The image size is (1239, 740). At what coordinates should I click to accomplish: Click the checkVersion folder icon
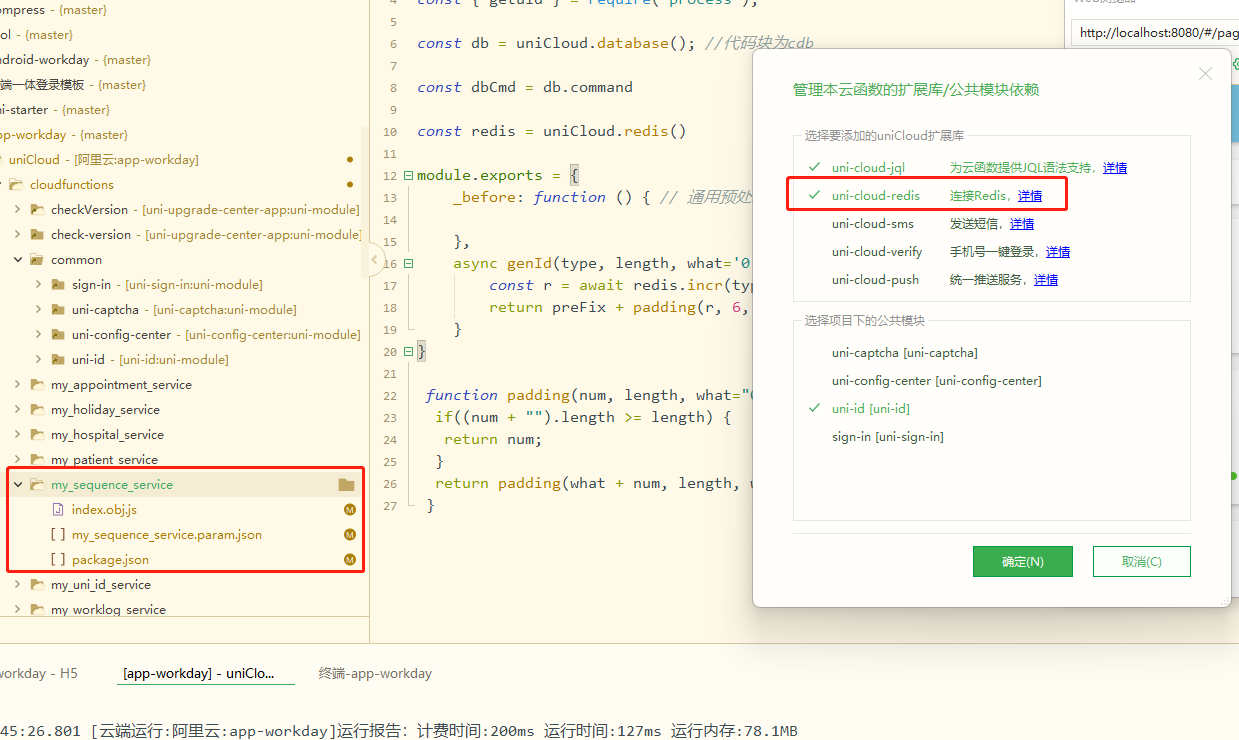(37, 210)
